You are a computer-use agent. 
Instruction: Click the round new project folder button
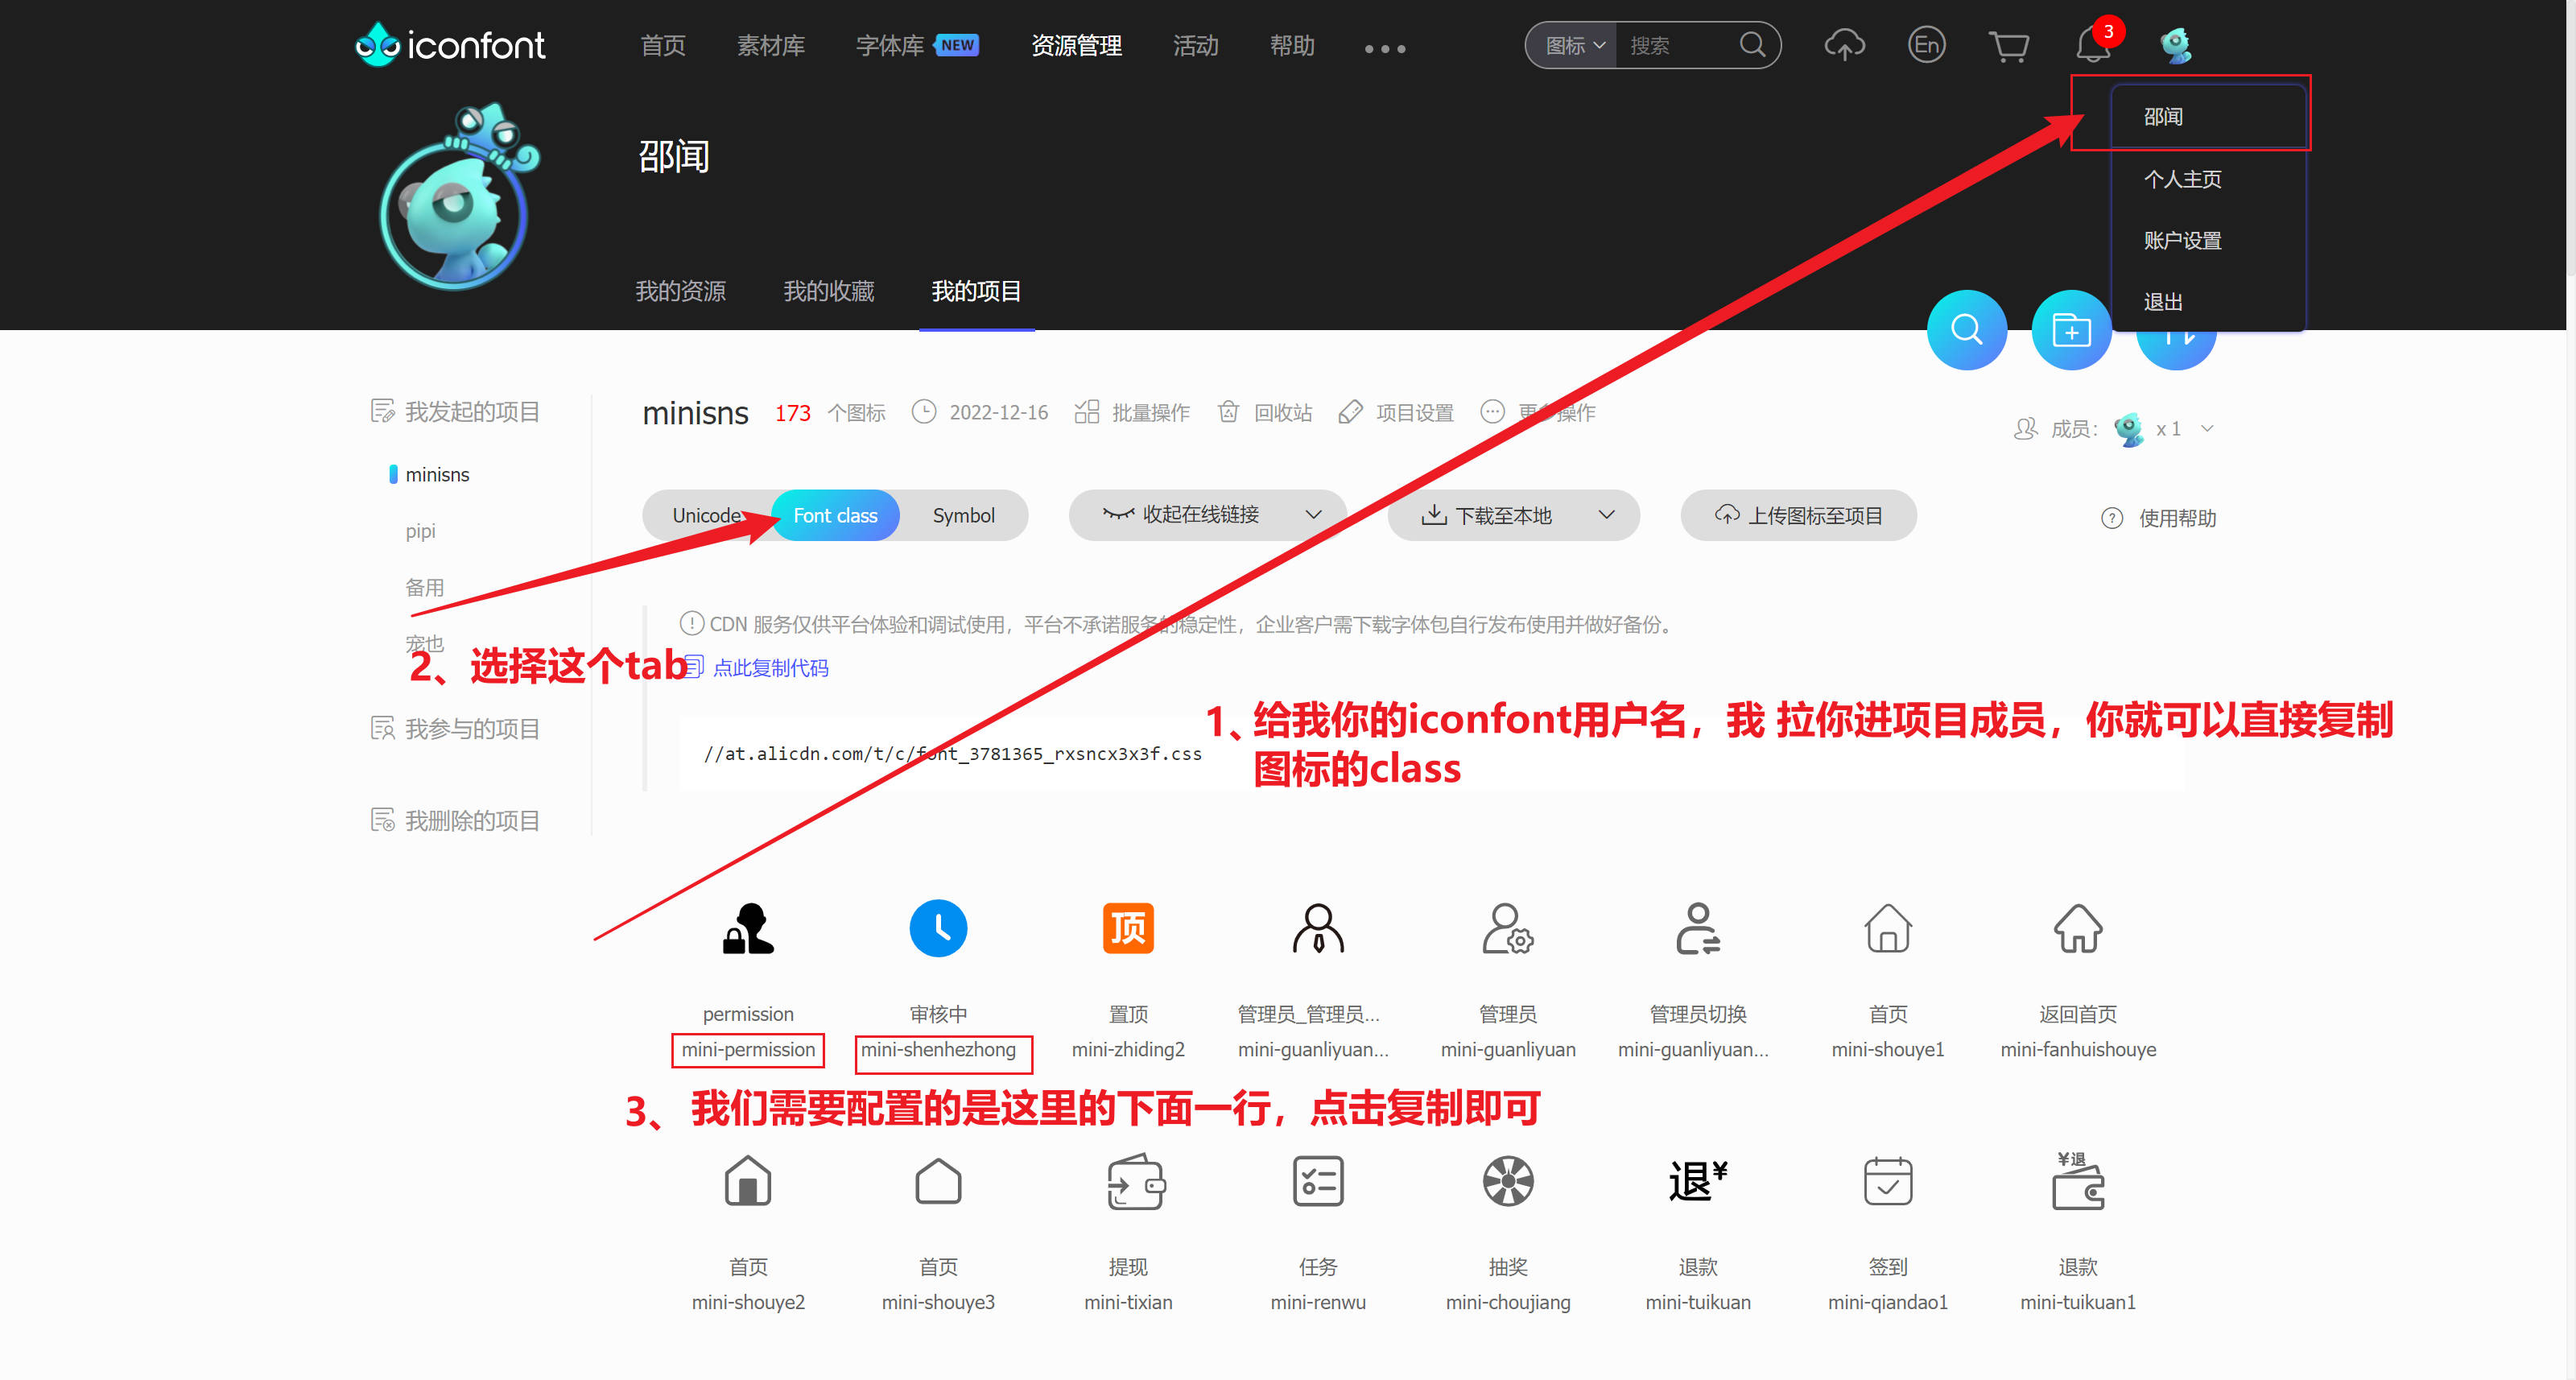pos(2071,330)
